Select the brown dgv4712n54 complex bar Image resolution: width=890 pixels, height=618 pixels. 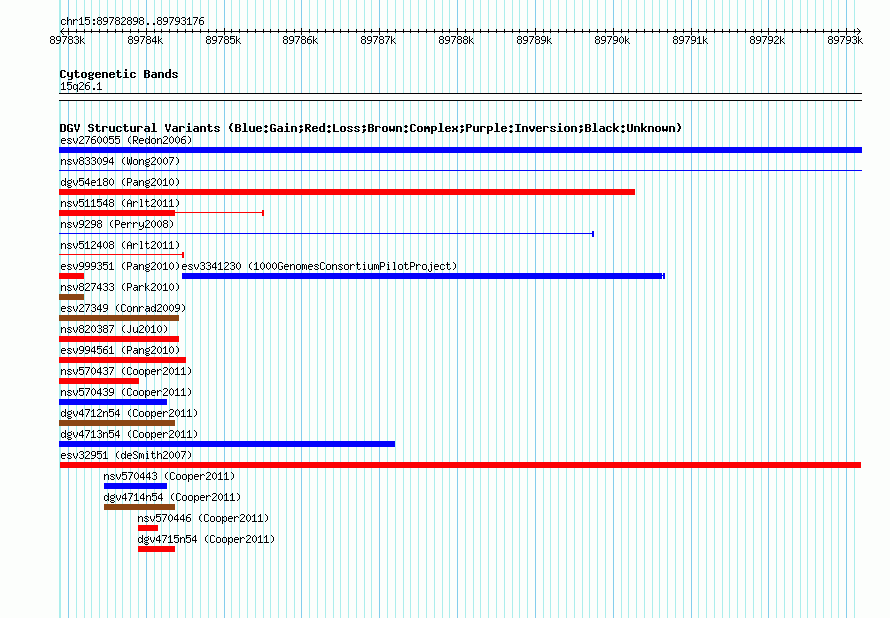pos(117,423)
